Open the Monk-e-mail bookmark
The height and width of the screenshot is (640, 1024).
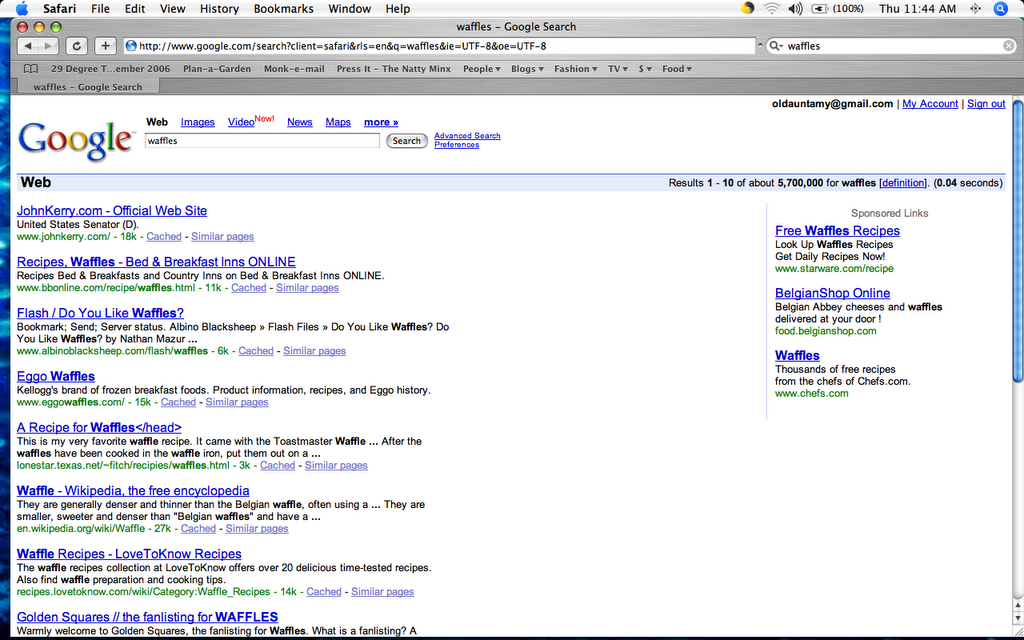coord(294,69)
